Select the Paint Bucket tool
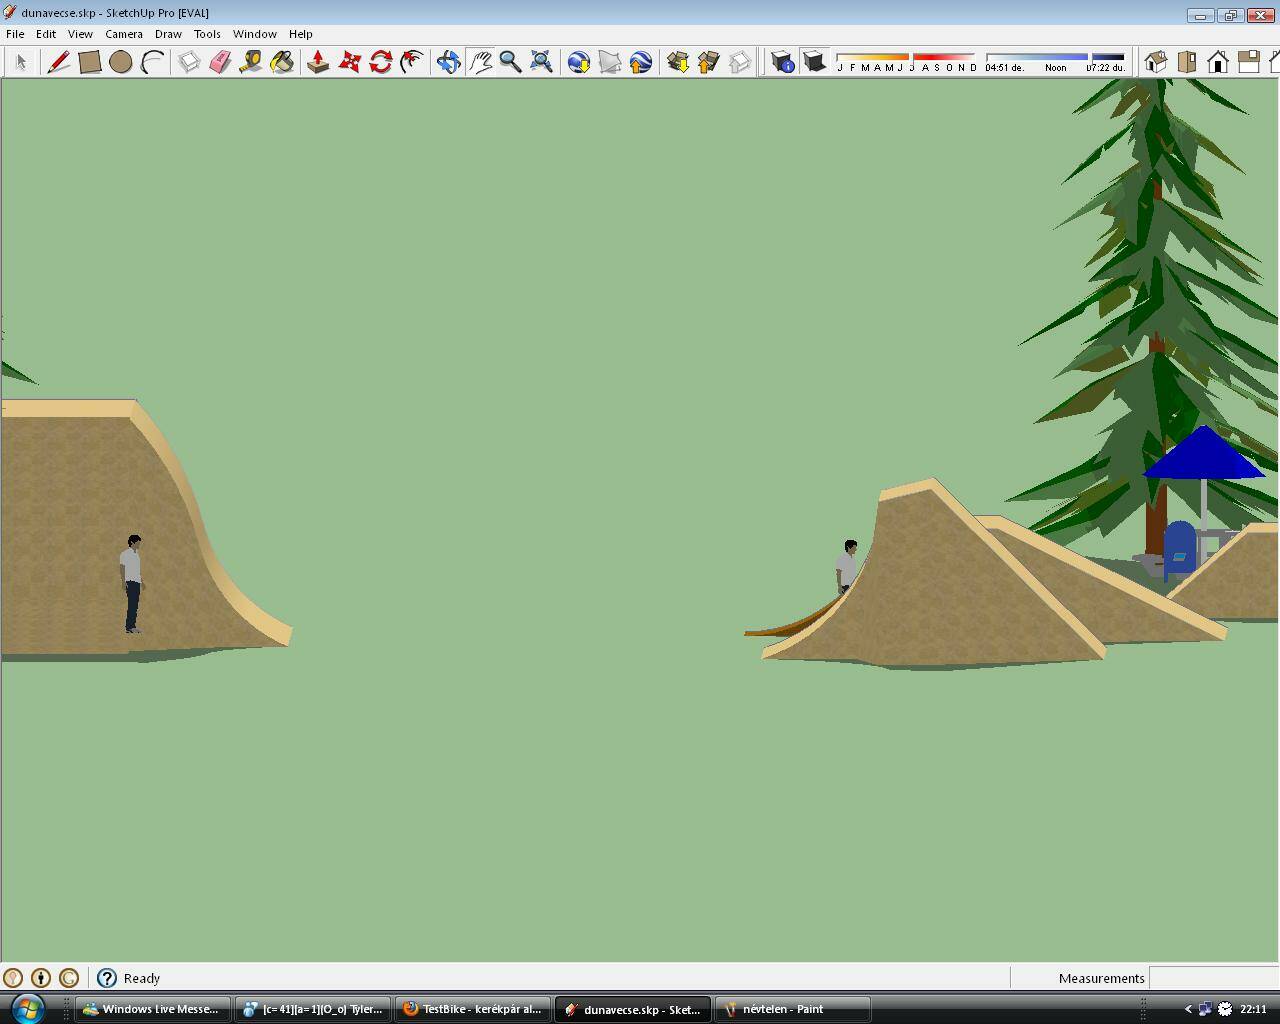The height and width of the screenshot is (1024, 1280). click(282, 62)
